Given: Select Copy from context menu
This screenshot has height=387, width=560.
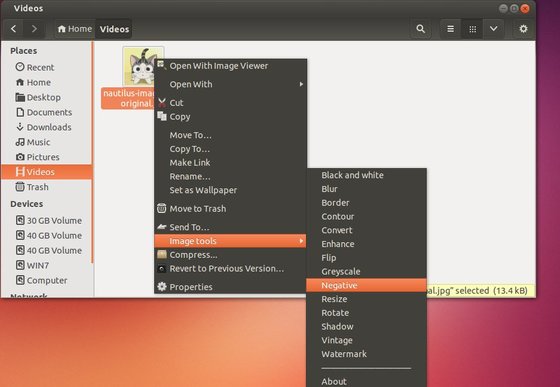Looking at the screenshot, I should [230, 117].
